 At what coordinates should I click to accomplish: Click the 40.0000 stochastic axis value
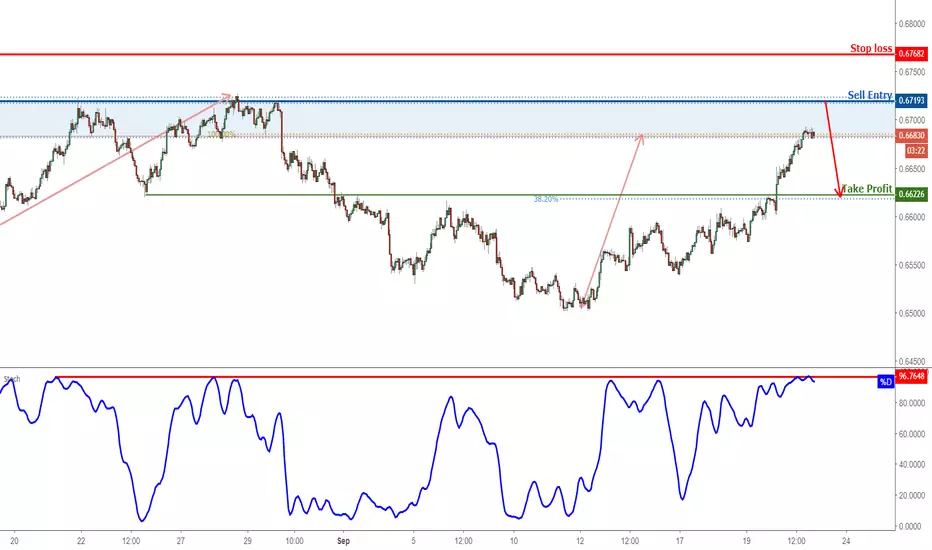[912, 464]
